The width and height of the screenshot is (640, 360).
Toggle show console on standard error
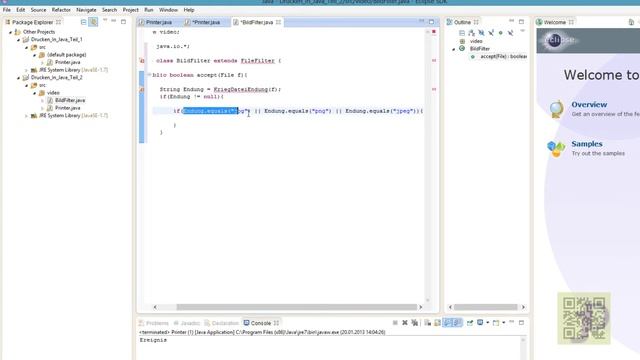pos(458,323)
